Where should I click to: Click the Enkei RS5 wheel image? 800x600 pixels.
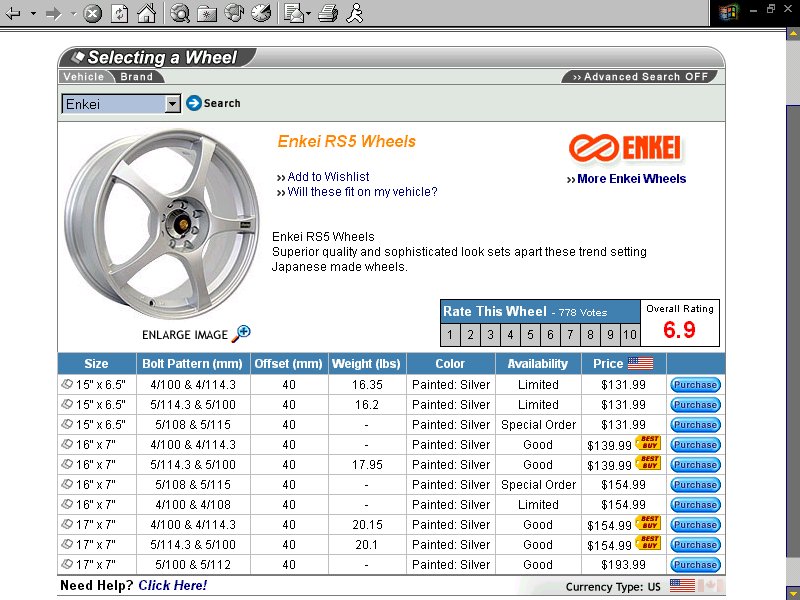pos(162,223)
